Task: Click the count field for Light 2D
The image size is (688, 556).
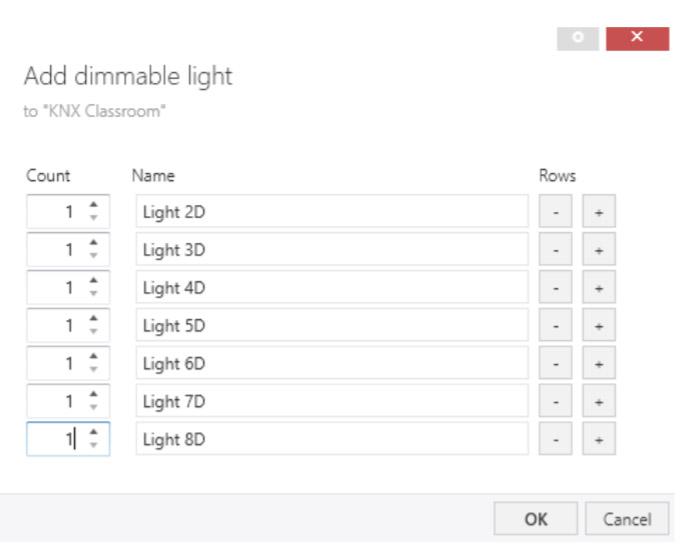Action: point(56,212)
